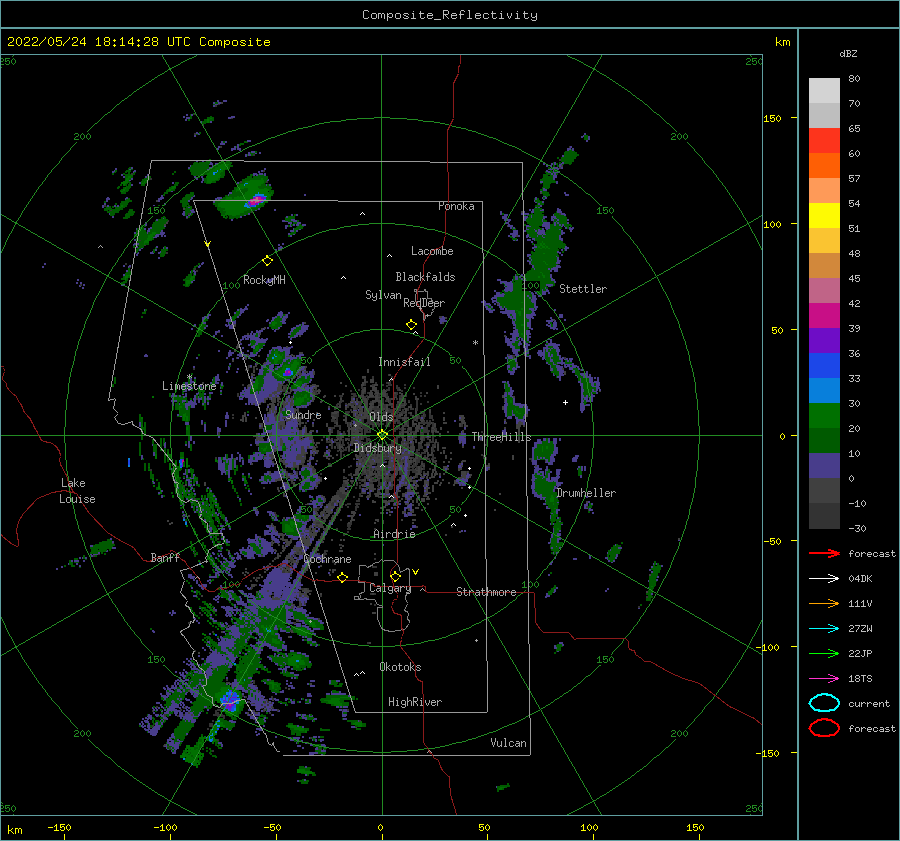
Task: Click the white 04DK arrow icon
Action: coord(824,578)
